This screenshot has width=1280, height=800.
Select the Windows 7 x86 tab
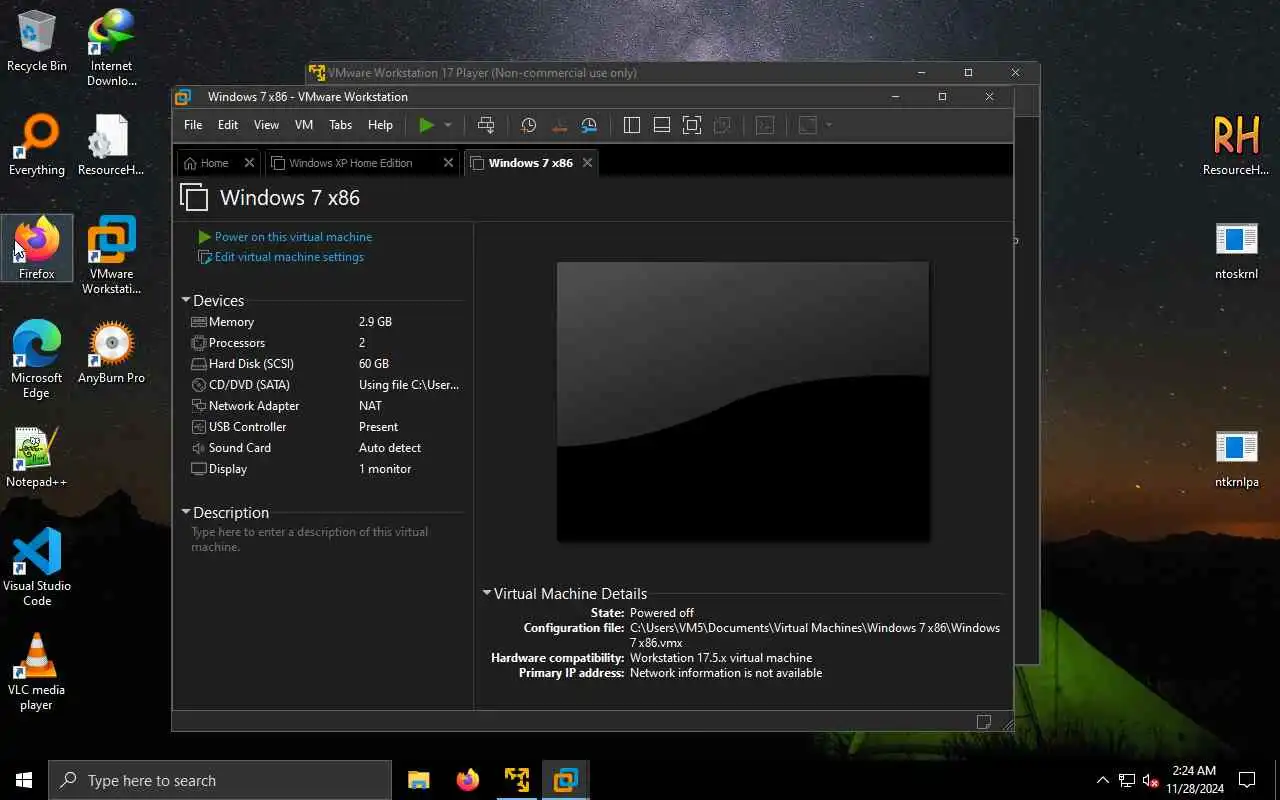point(531,163)
